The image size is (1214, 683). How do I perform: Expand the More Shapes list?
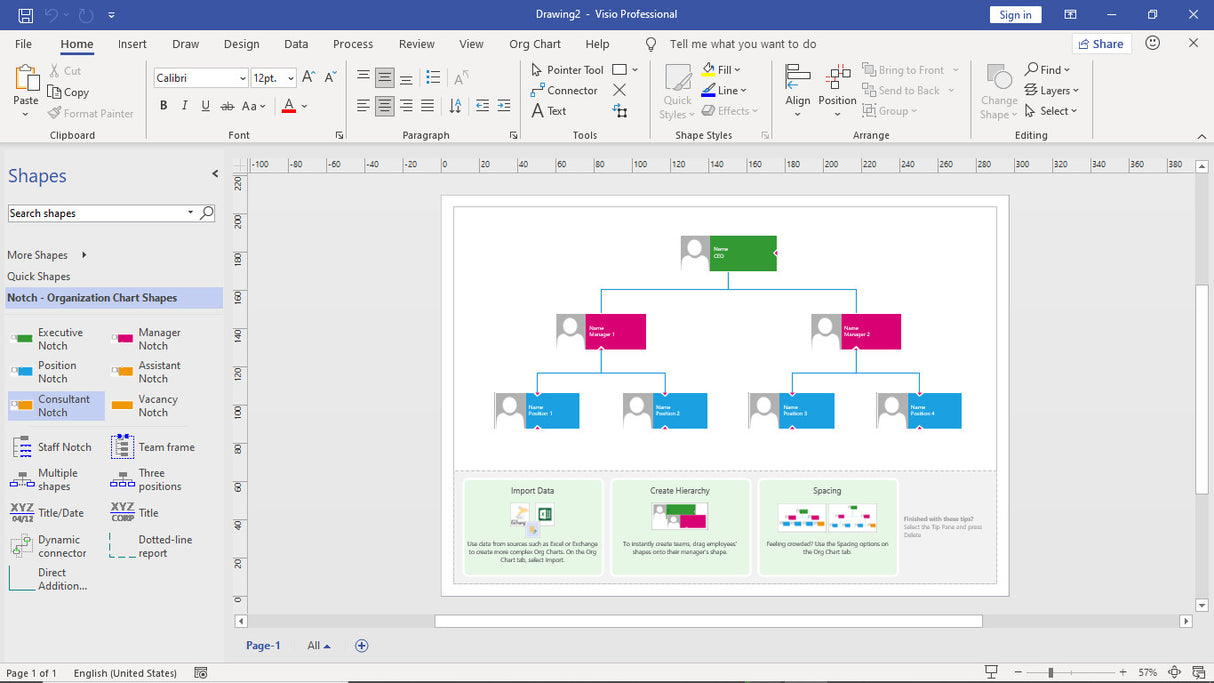[38, 255]
